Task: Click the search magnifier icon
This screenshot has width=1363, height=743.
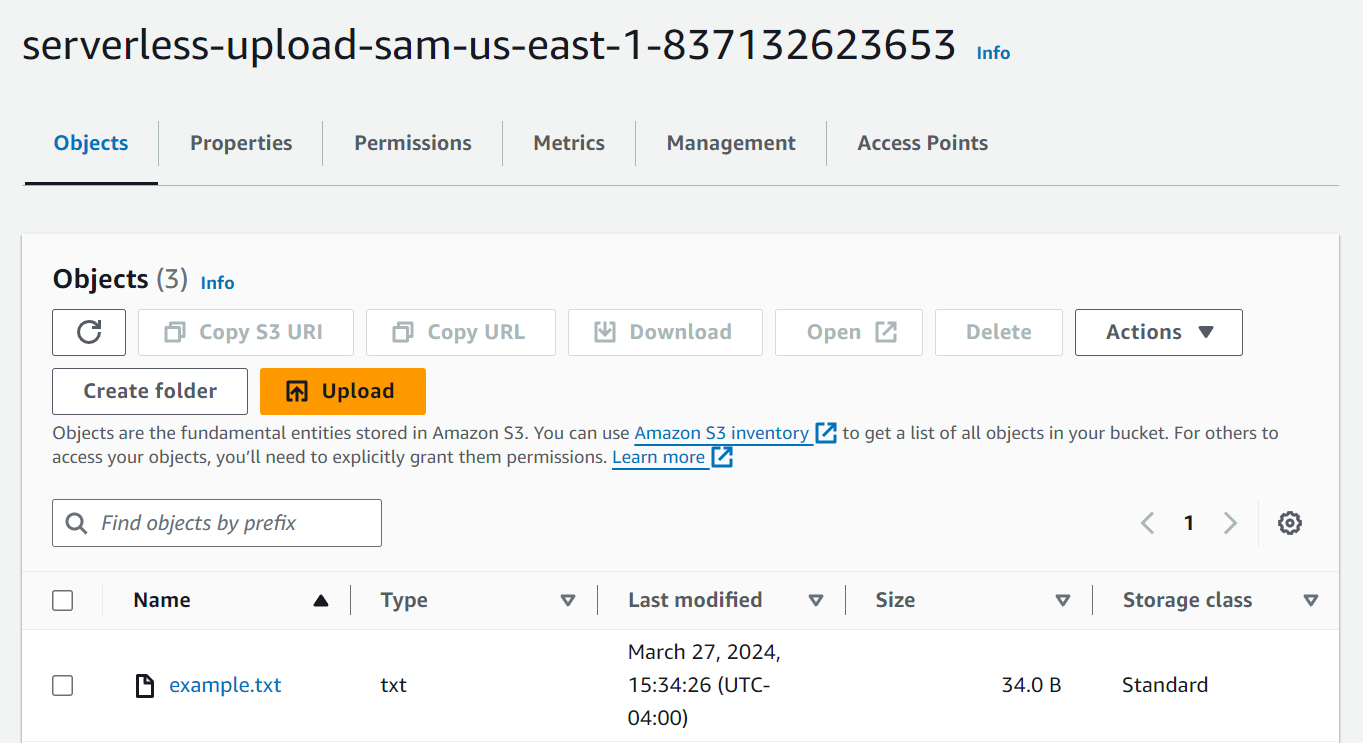Action: 76,523
